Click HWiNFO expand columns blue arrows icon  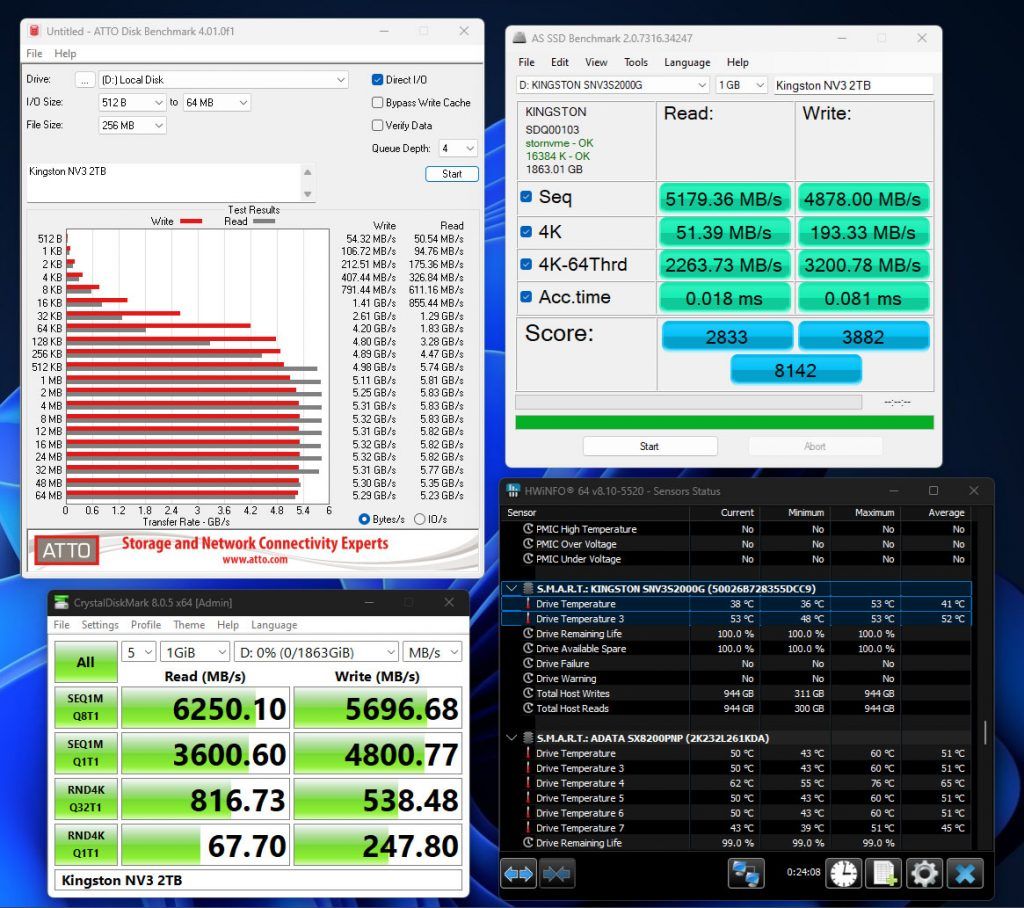[519, 873]
